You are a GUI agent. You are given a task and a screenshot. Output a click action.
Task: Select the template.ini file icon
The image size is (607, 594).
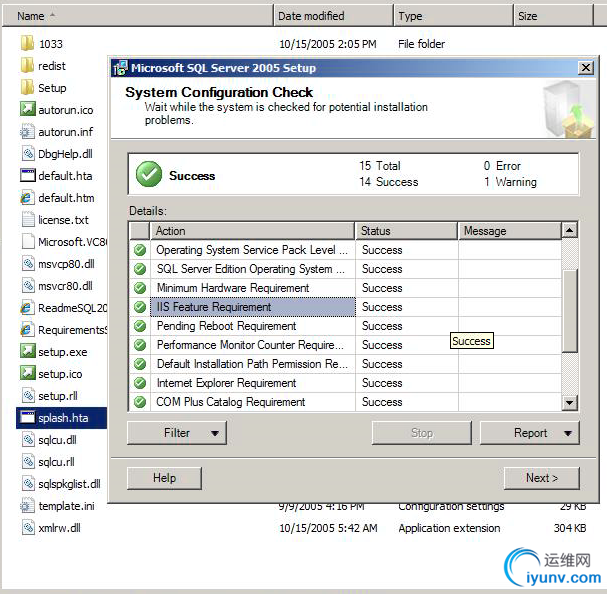27,506
